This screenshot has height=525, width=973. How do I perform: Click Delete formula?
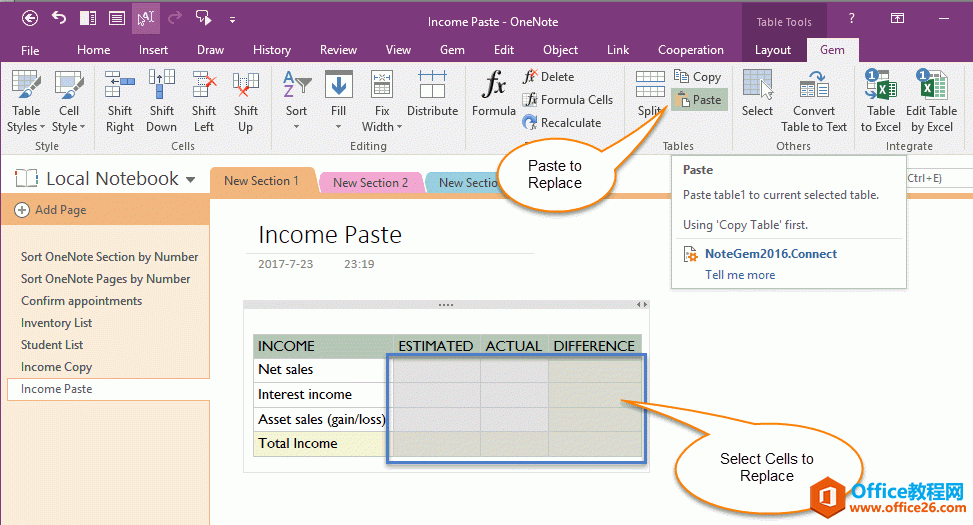pos(549,76)
